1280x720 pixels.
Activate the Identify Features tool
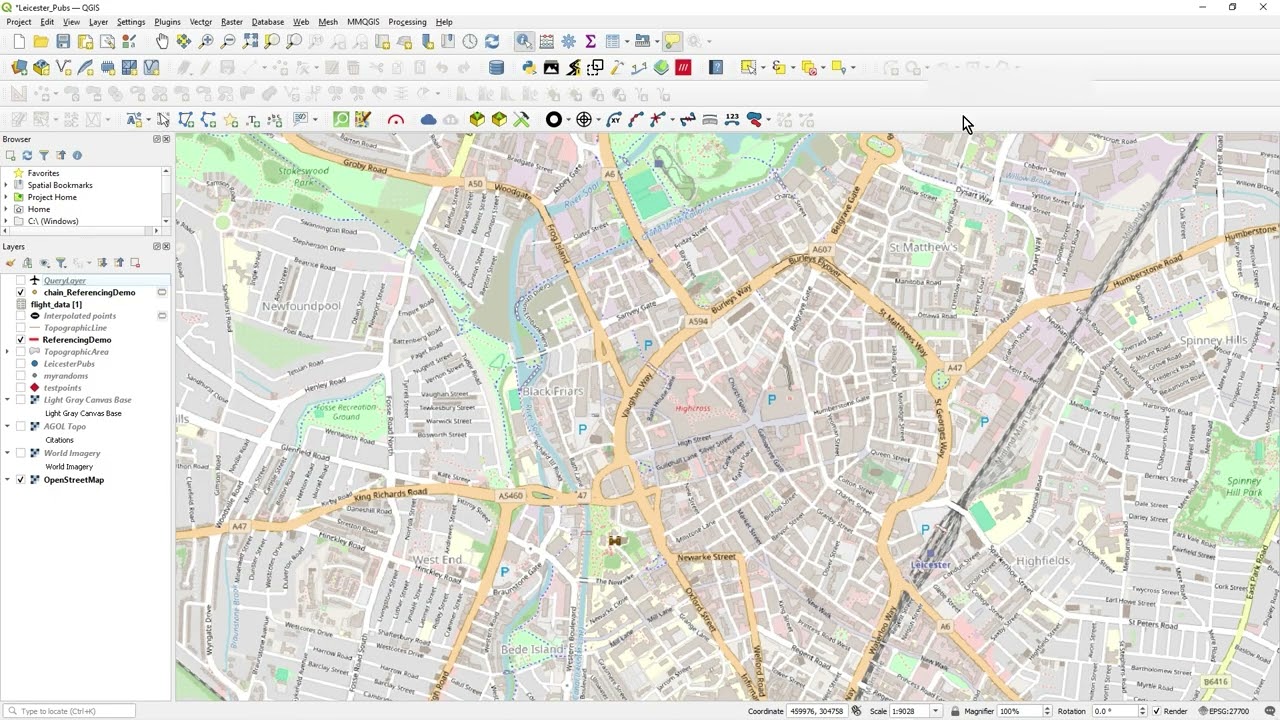pos(524,41)
